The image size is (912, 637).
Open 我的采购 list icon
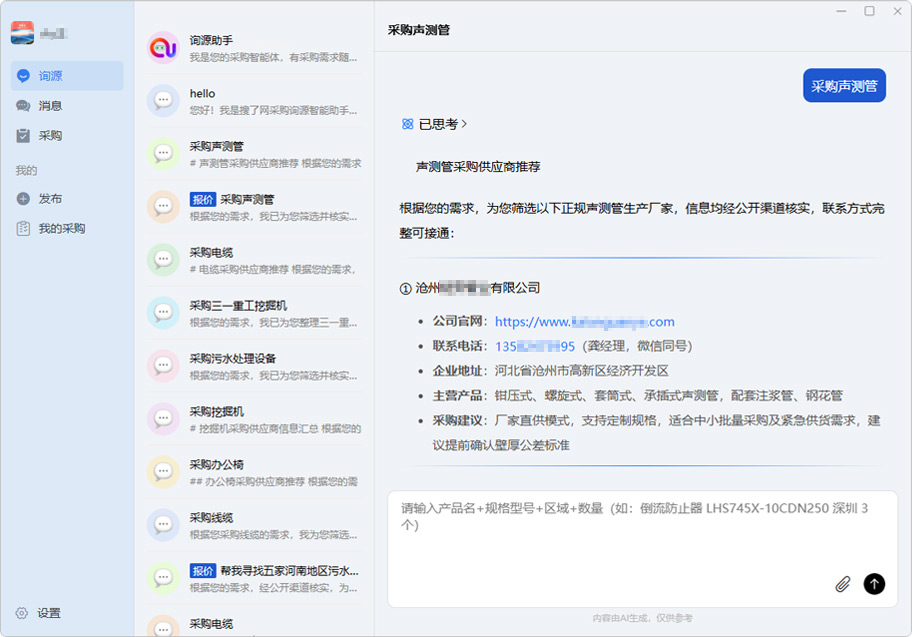pyautogui.click(x=23, y=229)
